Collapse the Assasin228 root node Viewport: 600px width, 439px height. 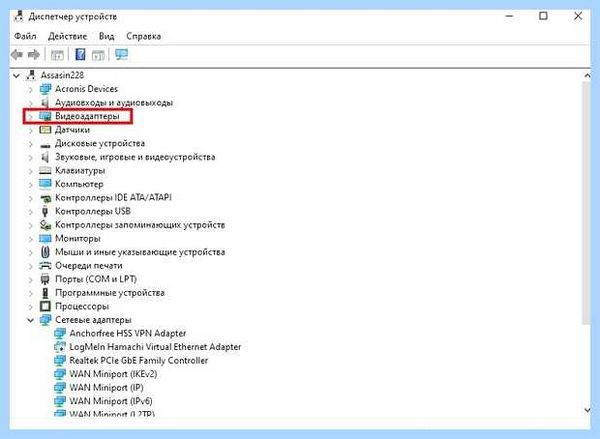tap(16, 75)
